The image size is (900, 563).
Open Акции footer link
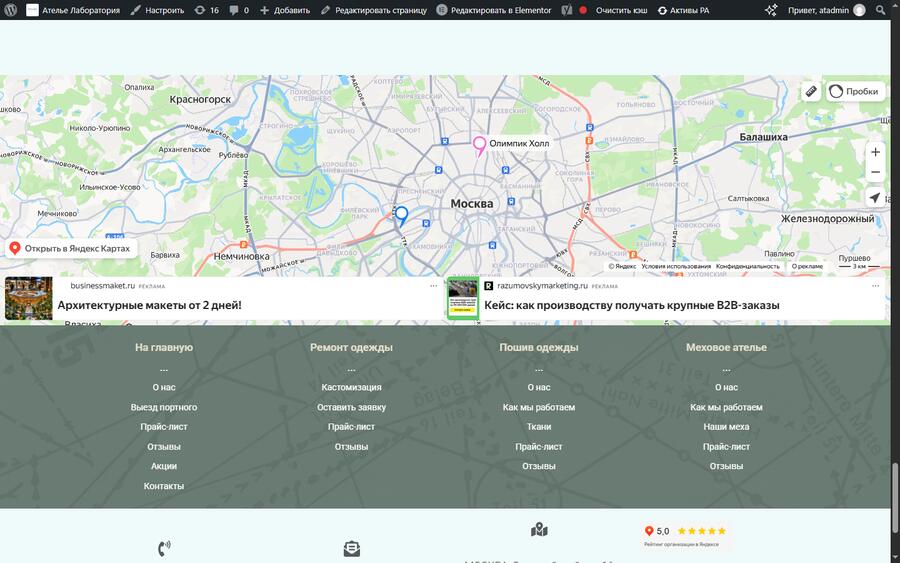164,466
